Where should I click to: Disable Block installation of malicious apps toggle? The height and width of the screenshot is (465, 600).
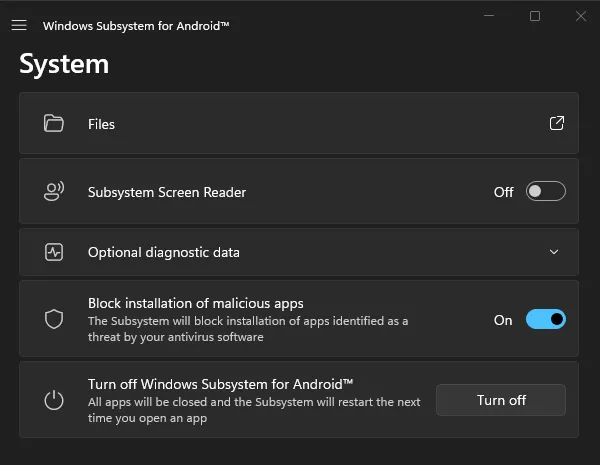point(546,319)
